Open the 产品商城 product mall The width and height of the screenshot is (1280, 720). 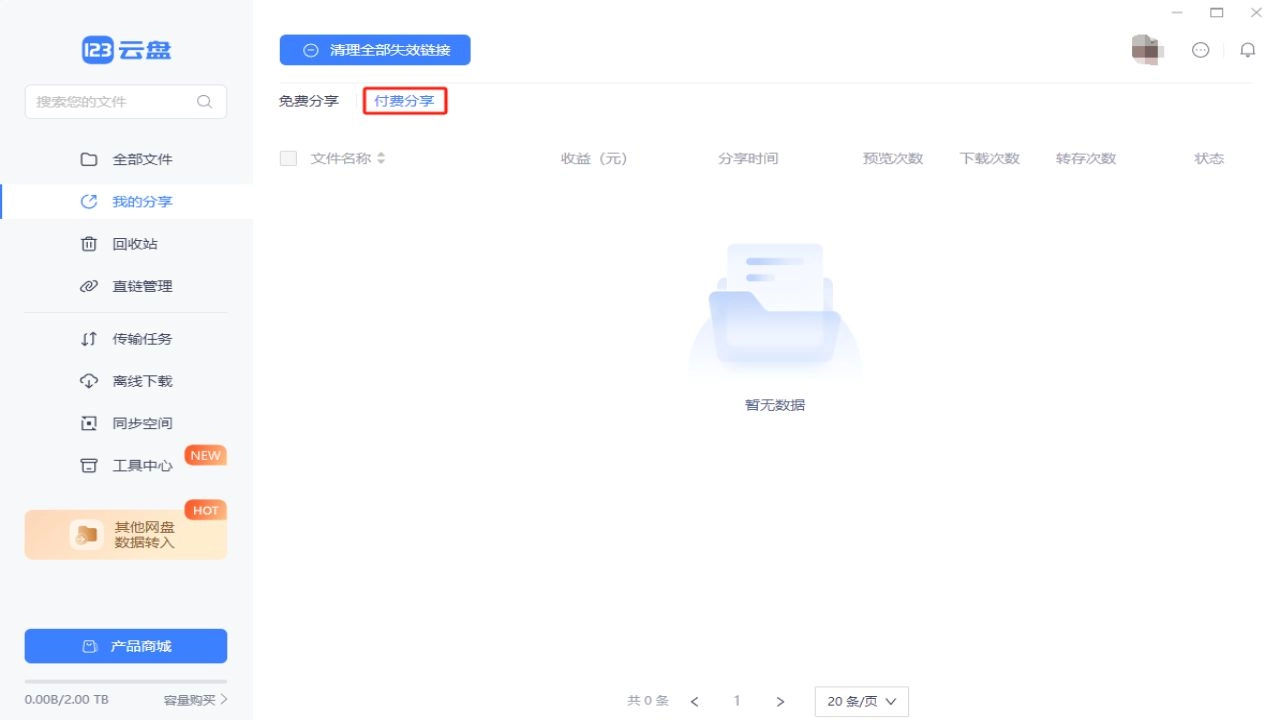tap(125, 646)
